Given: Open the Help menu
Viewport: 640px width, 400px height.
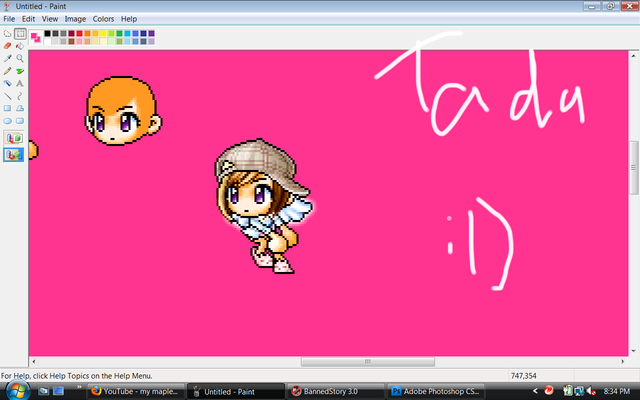Looking at the screenshot, I should click(129, 19).
